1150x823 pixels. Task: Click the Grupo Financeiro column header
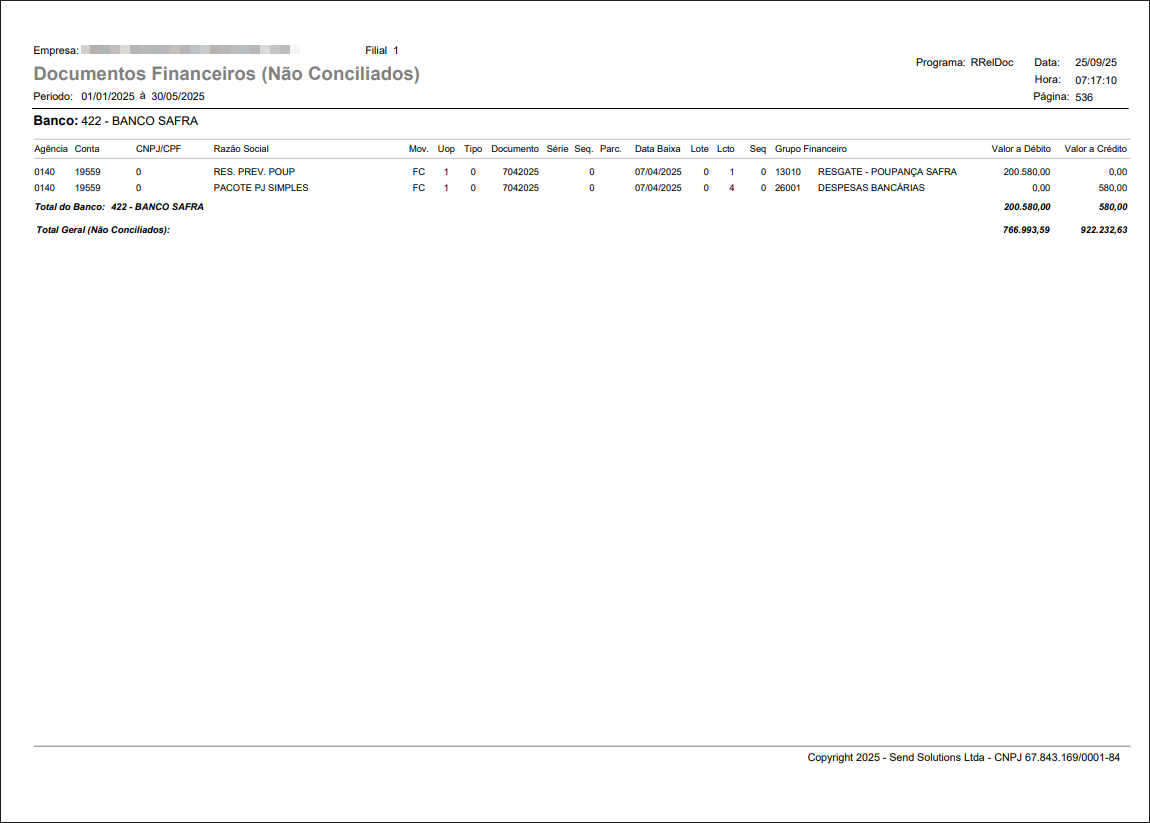(x=810, y=149)
